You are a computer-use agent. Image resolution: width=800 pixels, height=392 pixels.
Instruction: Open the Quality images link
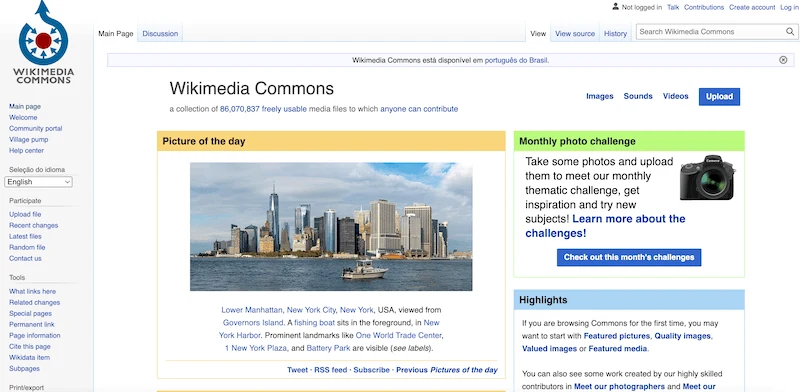tap(683, 336)
